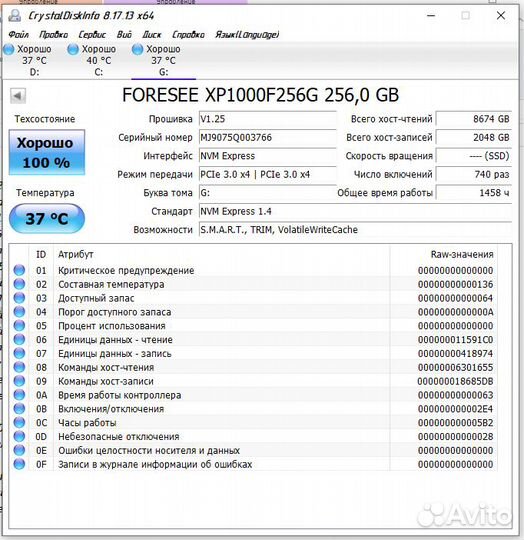Viewport: 524px width, 540px height.
Task: Click status orb for attribute 06
Action: click(19, 340)
